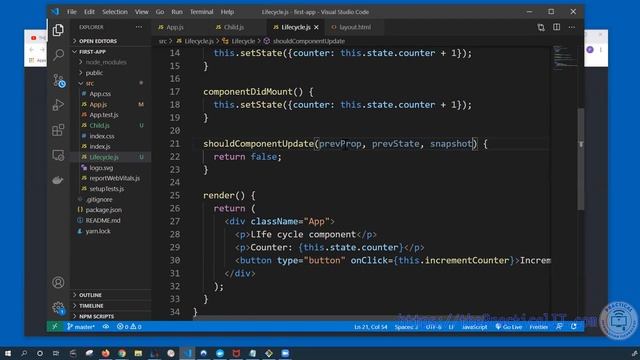Open the File menu

(72, 12)
